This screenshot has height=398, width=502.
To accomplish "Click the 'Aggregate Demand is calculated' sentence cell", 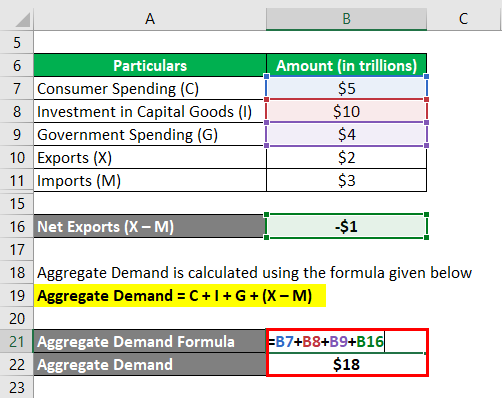I will pos(254,272).
